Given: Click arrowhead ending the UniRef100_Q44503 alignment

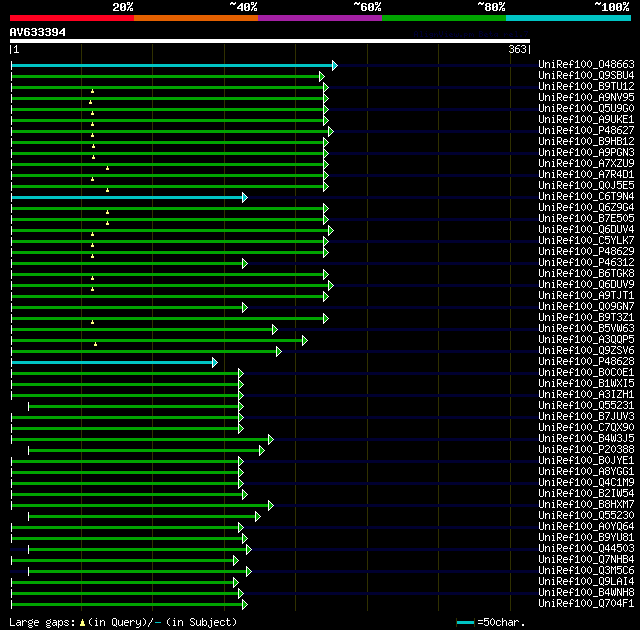Looking at the screenshot, I should click(249, 550).
